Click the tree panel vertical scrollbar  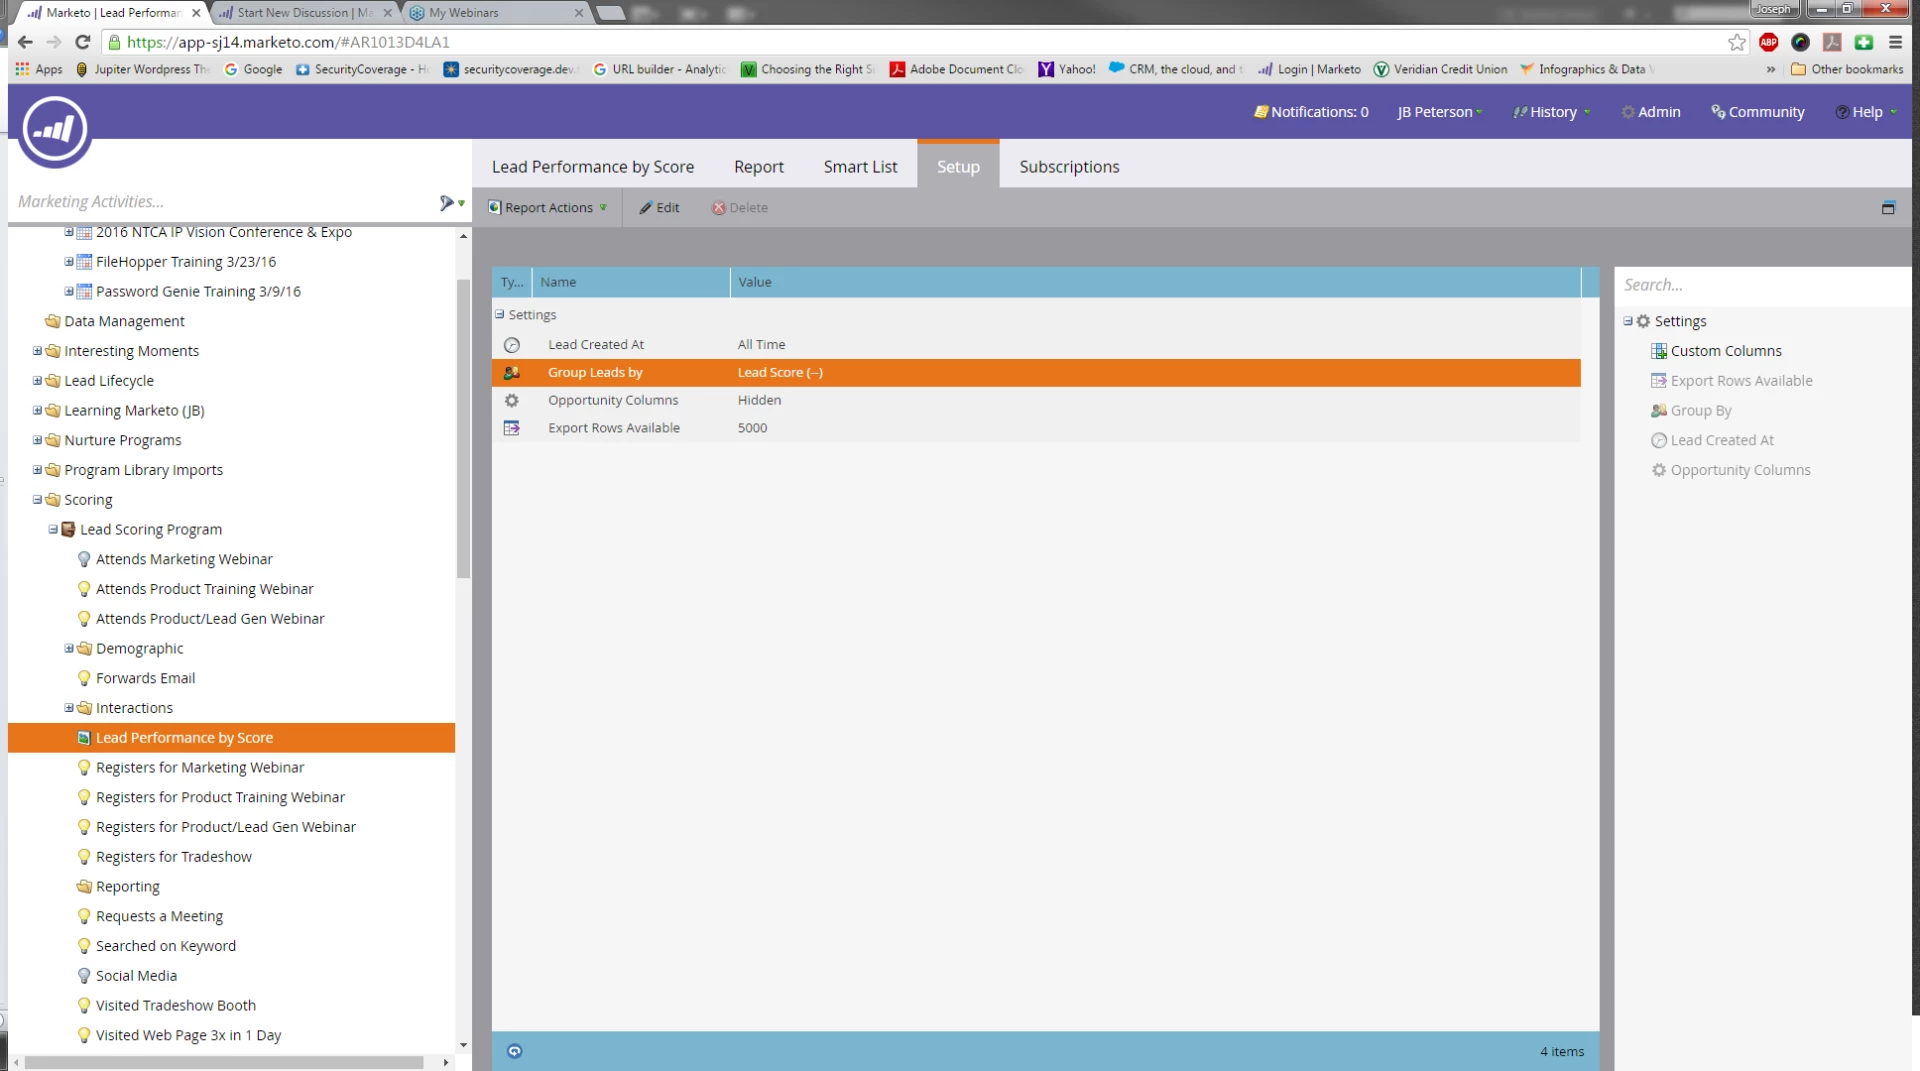[463, 429]
